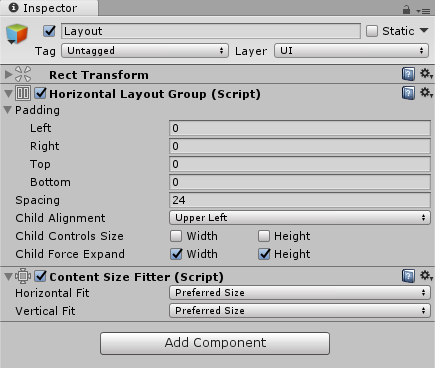Click the Inspector info icon
The image size is (435, 368).
click(13, 7)
